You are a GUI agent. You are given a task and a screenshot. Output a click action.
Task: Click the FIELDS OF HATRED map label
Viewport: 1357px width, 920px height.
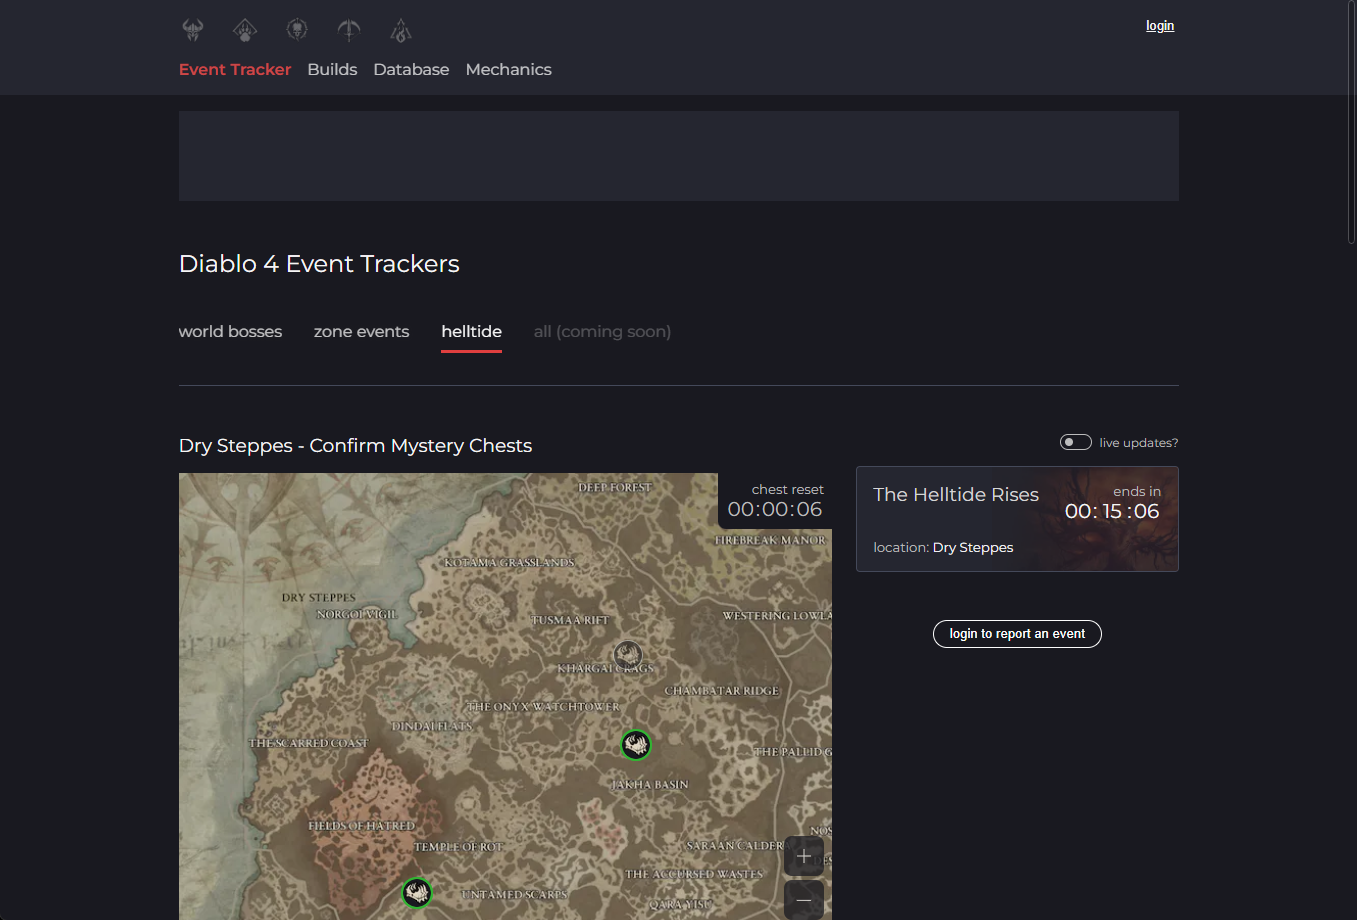361,826
